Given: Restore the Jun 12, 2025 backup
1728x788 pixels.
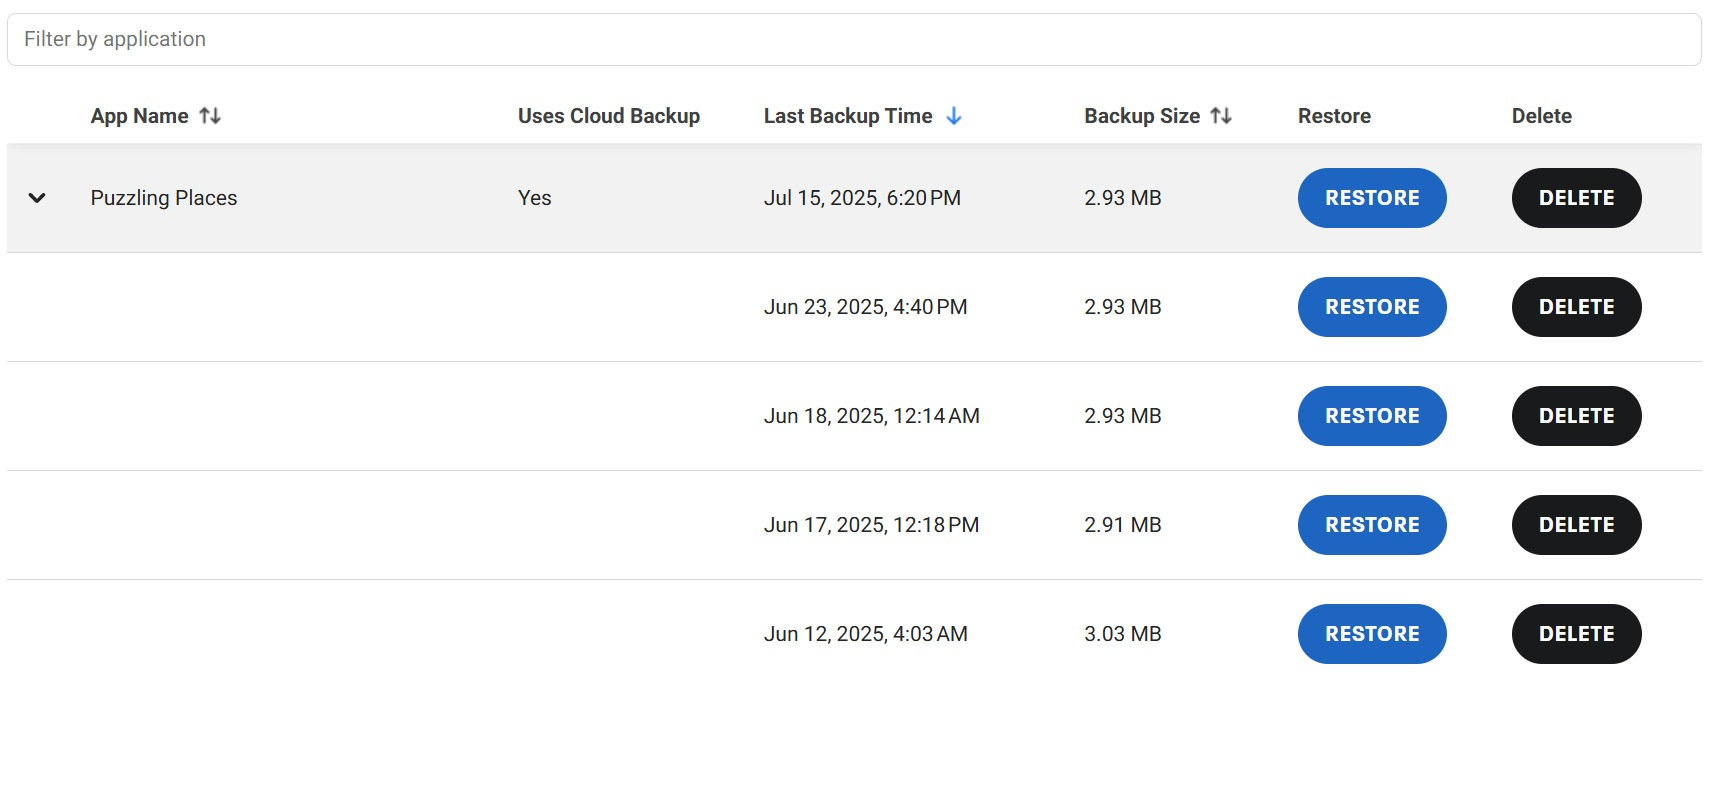Looking at the screenshot, I should (1372, 634).
